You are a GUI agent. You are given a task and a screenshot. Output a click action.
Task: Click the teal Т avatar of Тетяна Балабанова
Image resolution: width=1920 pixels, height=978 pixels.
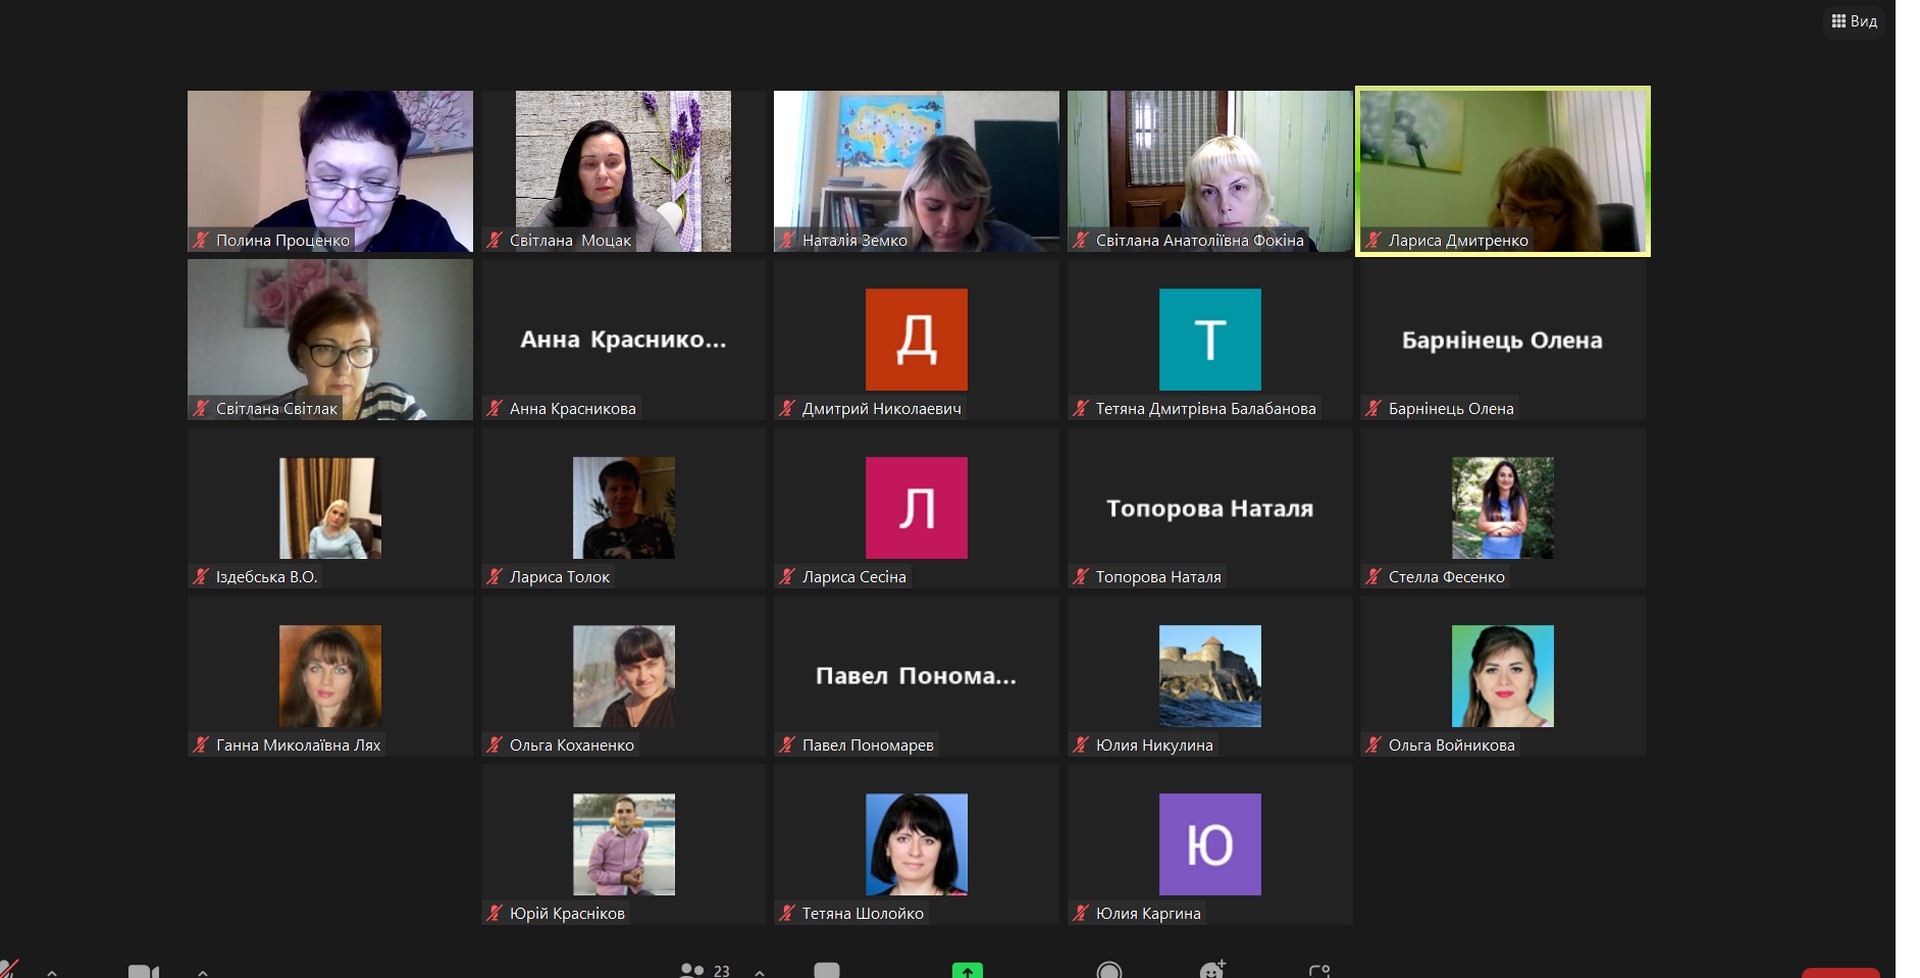coord(1209,339)
